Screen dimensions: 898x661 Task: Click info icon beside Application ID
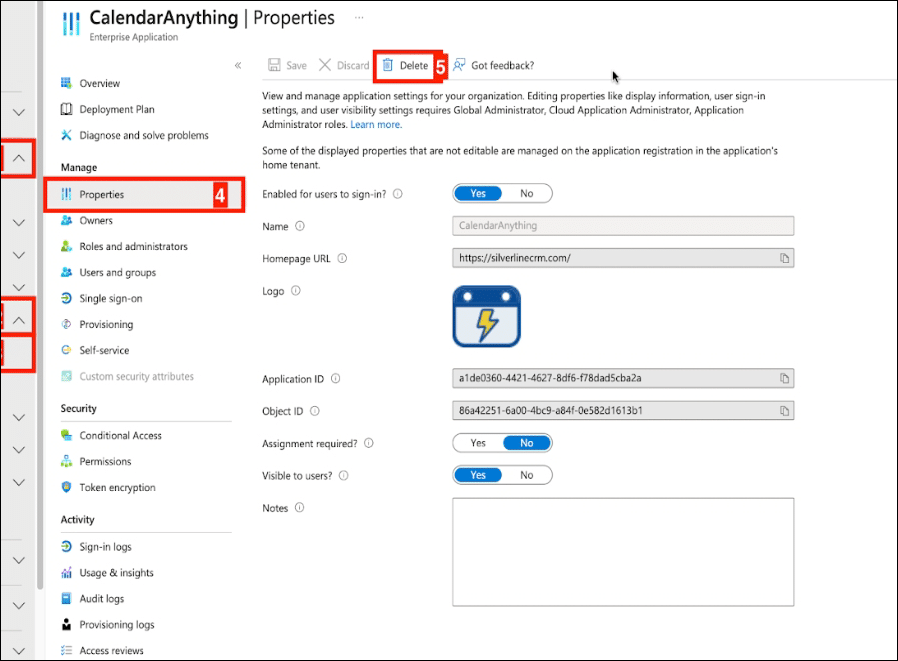pos(336,379)
